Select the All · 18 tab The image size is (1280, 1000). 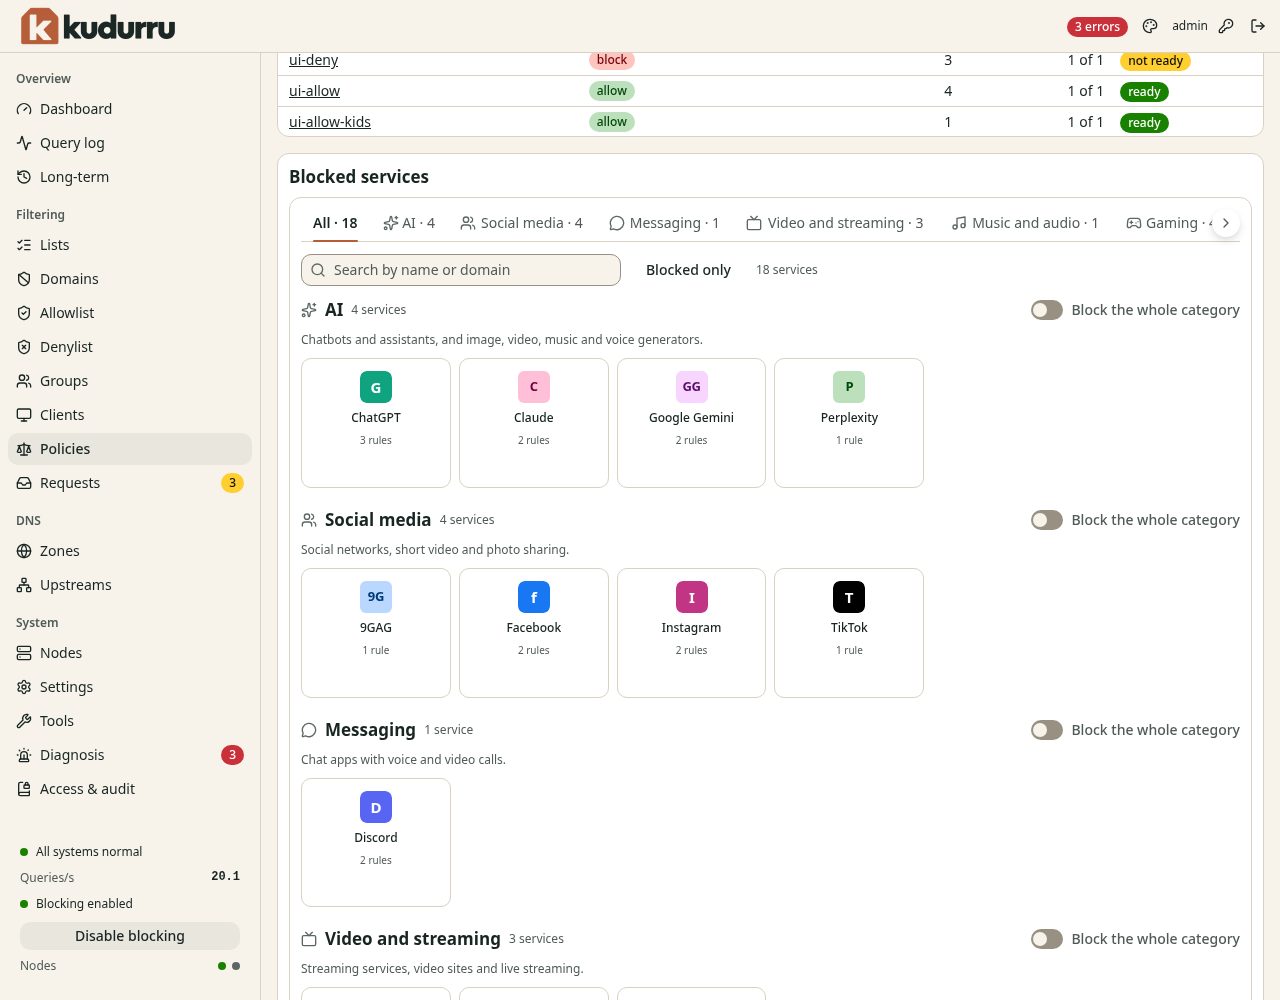point(335,223)
